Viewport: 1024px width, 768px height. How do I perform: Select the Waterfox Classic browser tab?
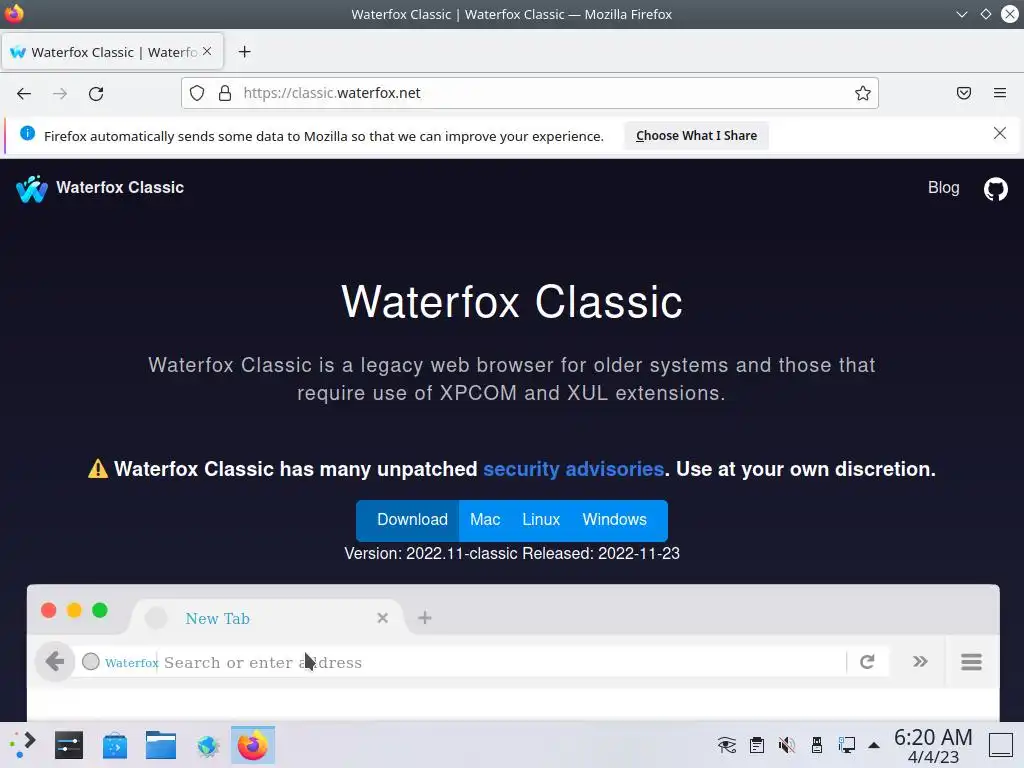coord(112,52)
